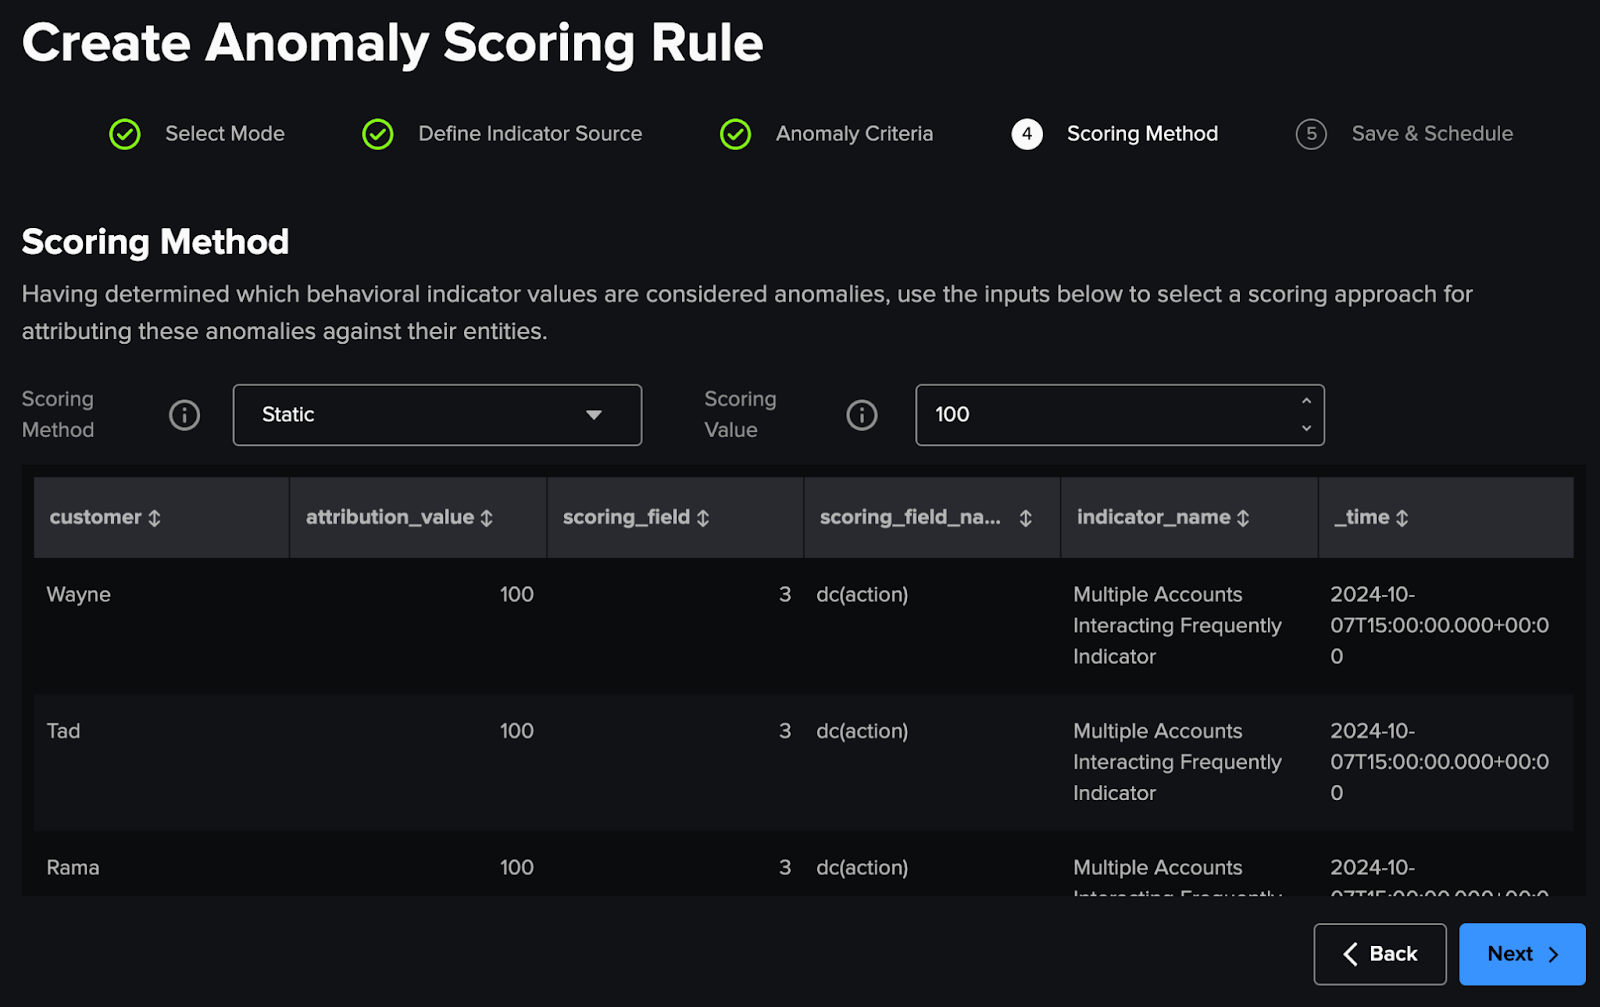This screenshot has width=1600, height=1007.
Task: Sort by customer column arrows
Action: (x=154, y=518)
